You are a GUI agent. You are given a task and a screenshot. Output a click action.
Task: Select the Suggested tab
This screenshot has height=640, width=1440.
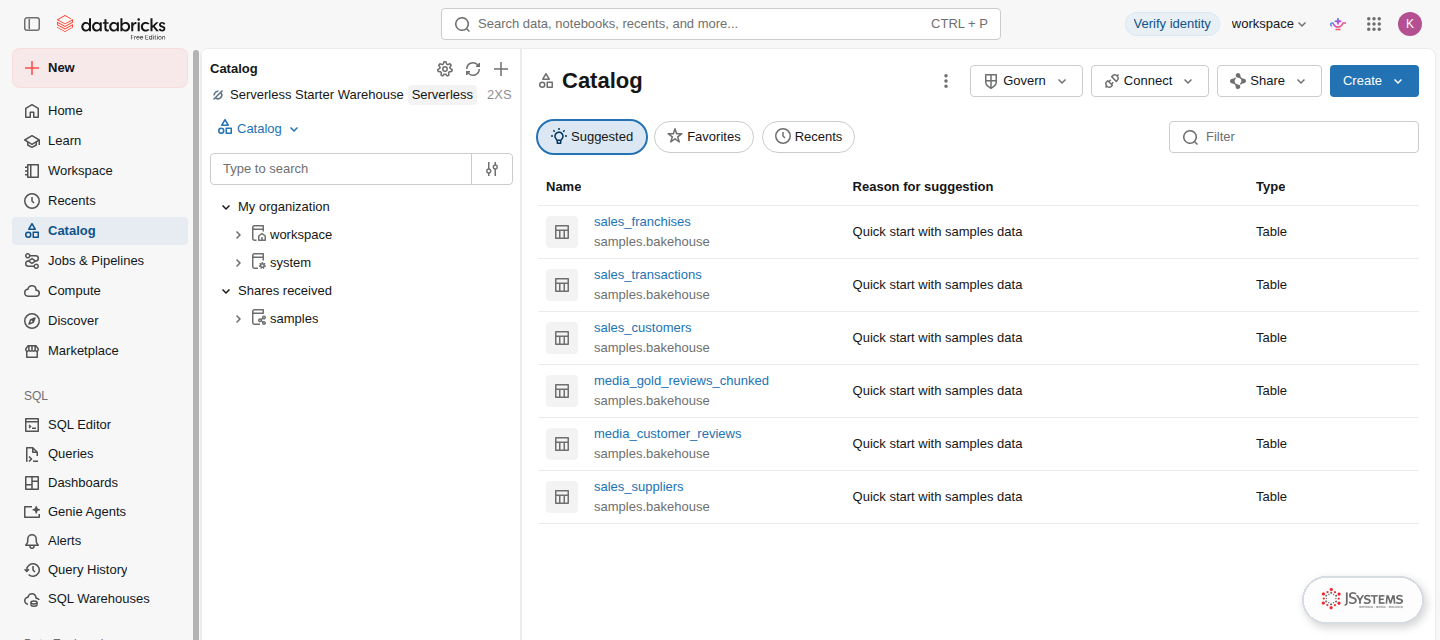[592, 137]
